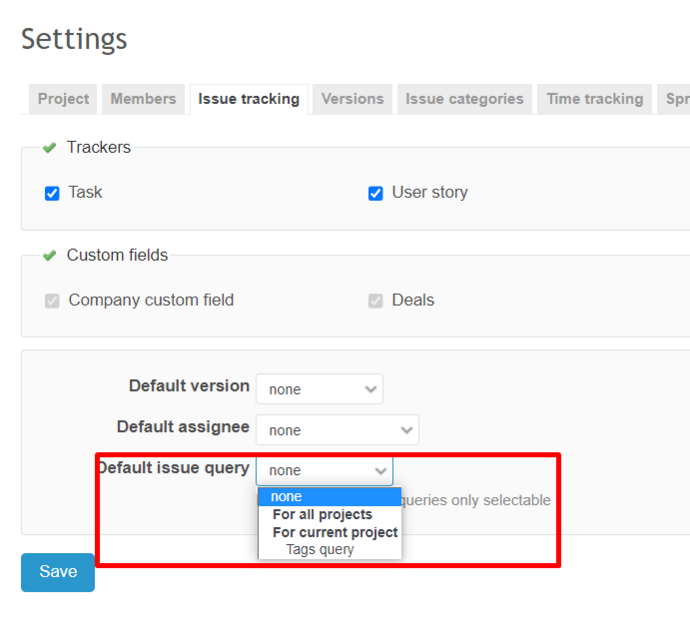The image size is (690, 644).
Task: Click the Company custom field checkbox
Action: [53, 301]
